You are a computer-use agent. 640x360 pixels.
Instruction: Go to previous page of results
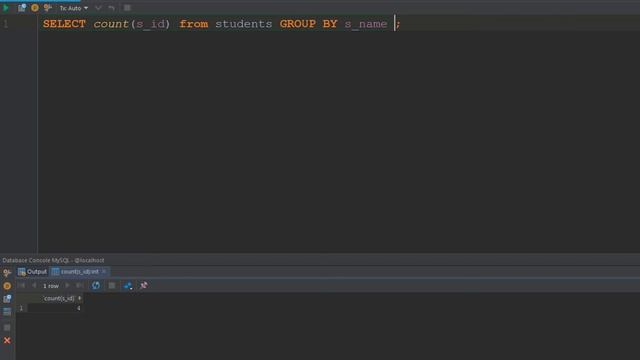coord(34,285)
